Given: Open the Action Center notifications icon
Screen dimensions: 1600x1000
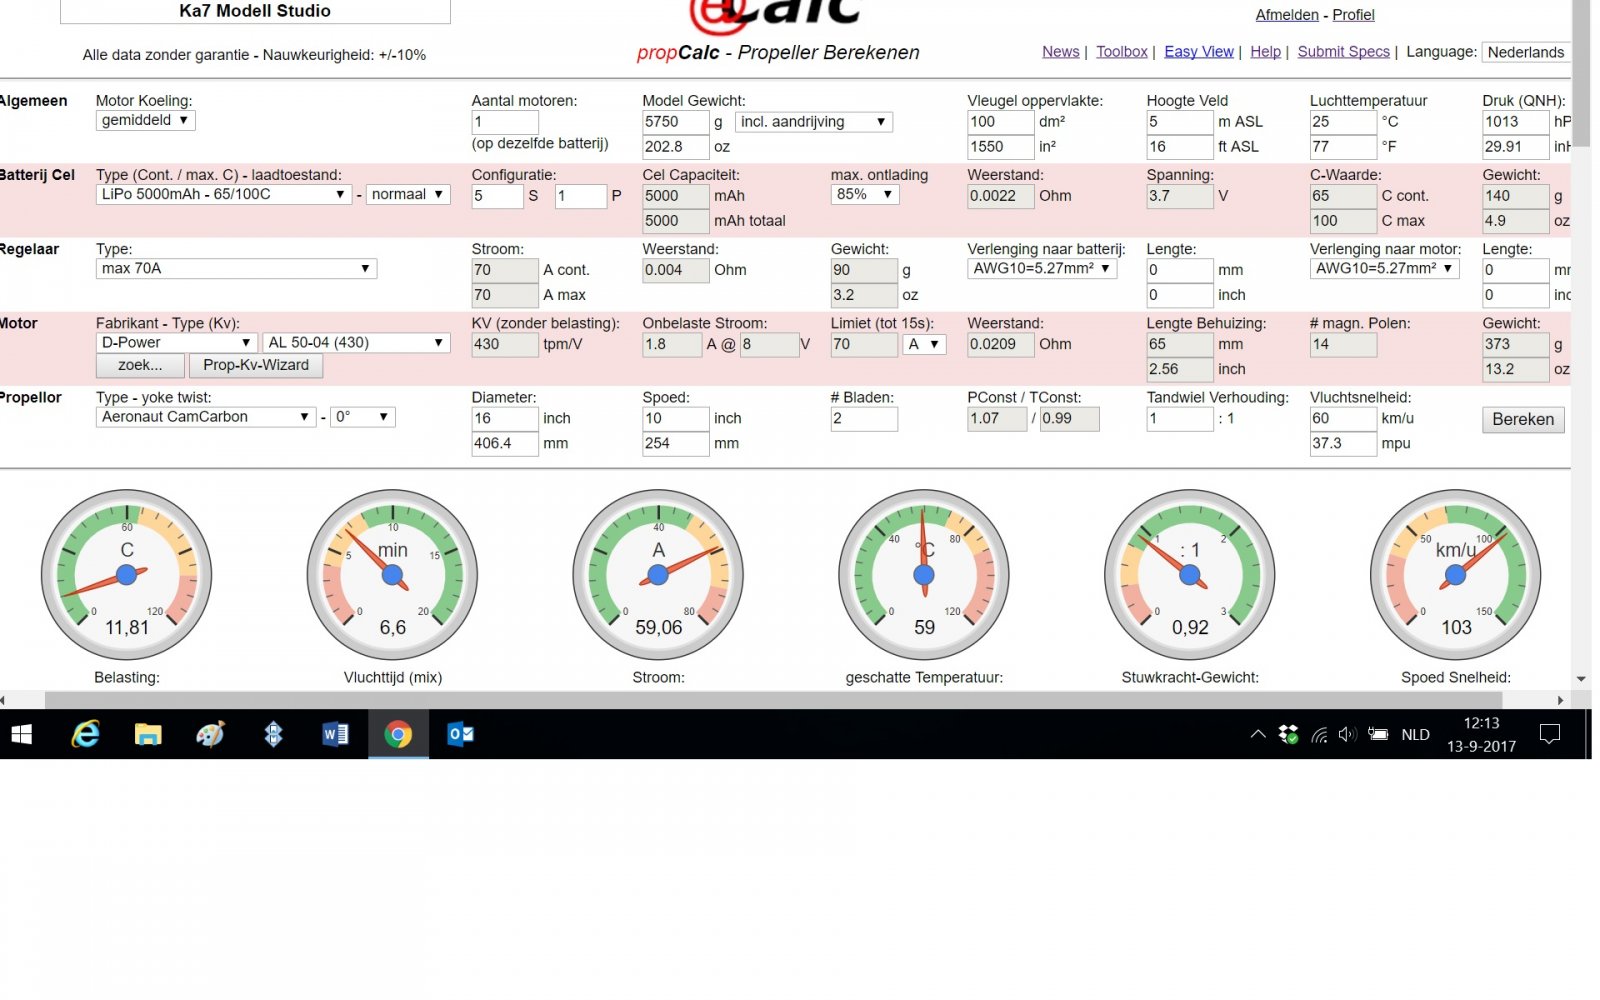Looking at the screenshot, I should (1550, 735).
